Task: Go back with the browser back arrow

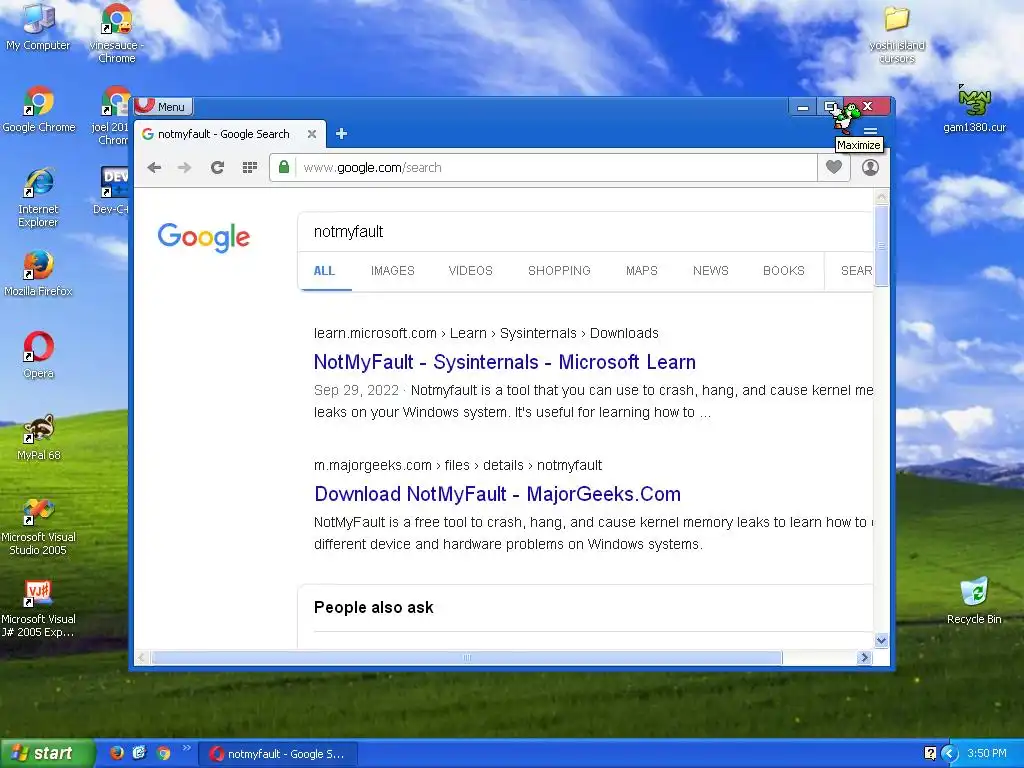Action: 154,168
